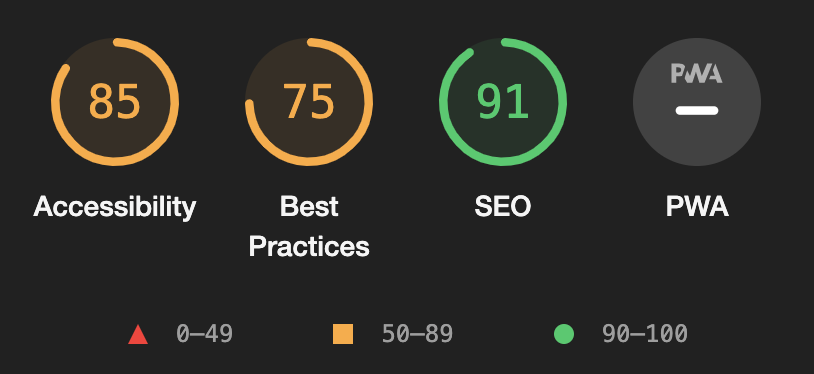Click the number 75 in orange gauge

[x=308, y=102]
